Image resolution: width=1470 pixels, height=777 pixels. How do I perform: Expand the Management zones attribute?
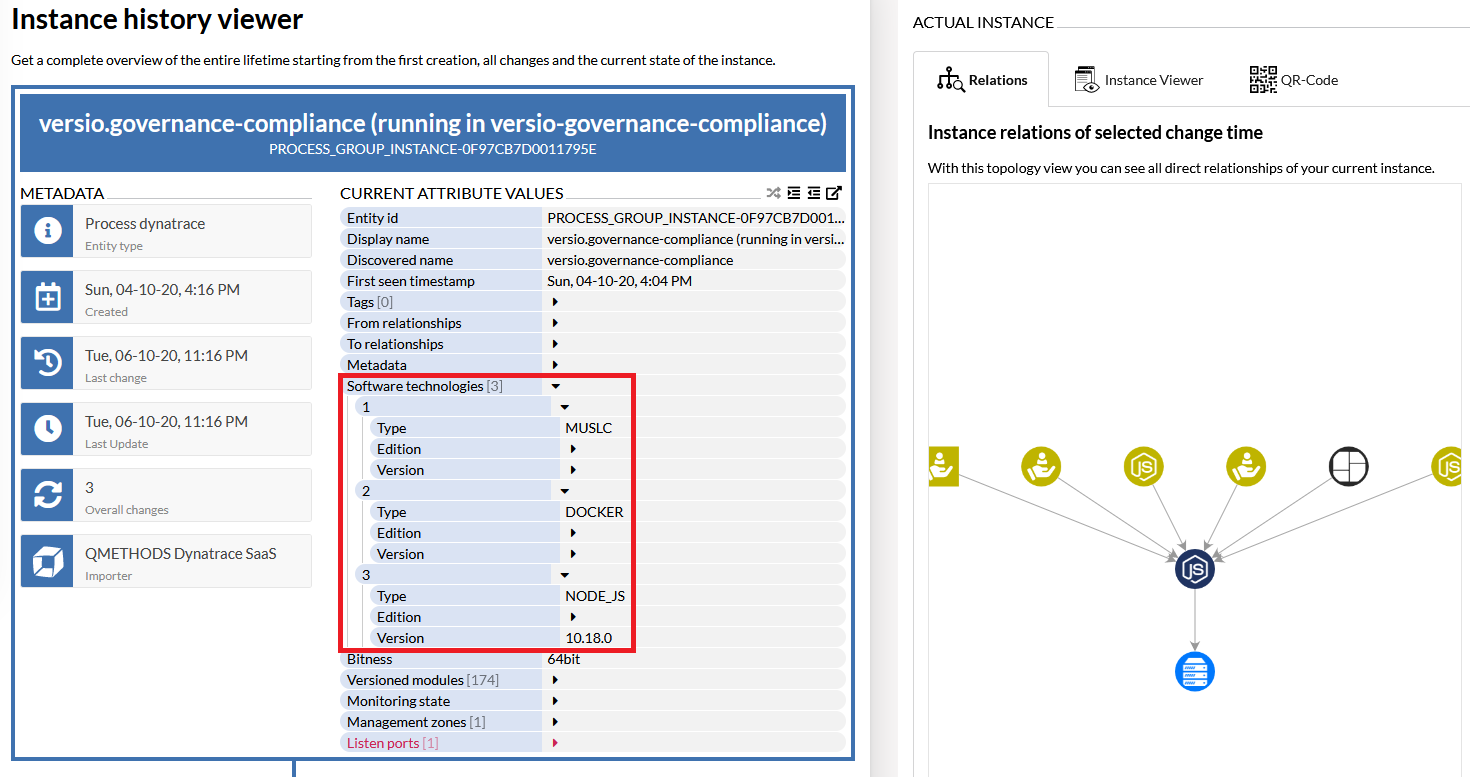point(555,722)
